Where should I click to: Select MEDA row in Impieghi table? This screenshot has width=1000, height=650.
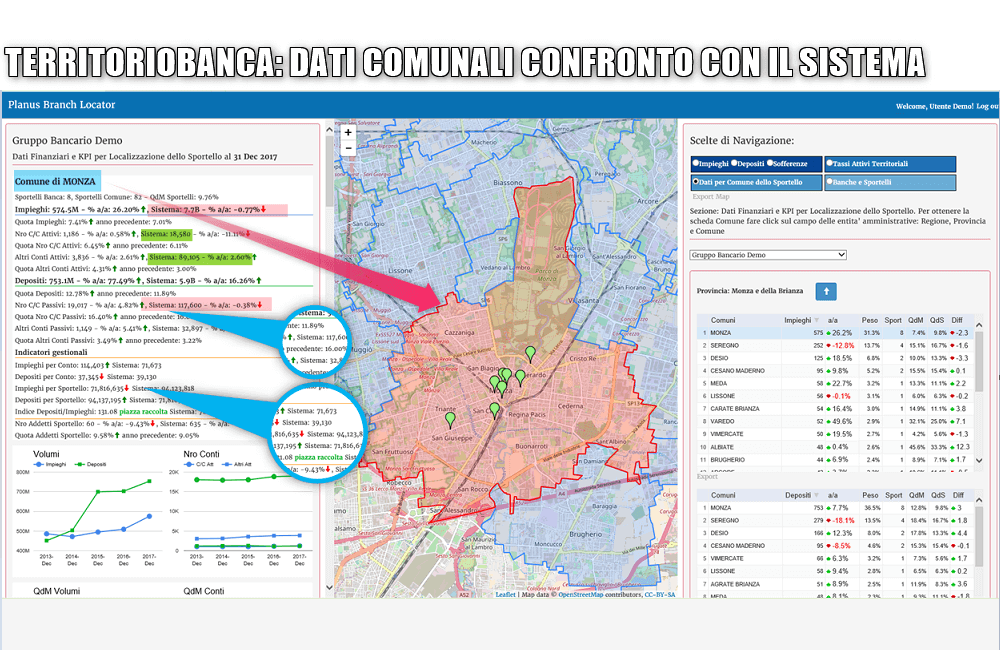834,383
